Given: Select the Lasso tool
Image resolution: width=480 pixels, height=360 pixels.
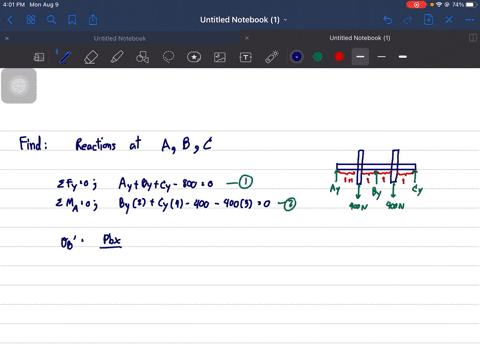Looking at the screenshot, I should click(x=168, y=57).
